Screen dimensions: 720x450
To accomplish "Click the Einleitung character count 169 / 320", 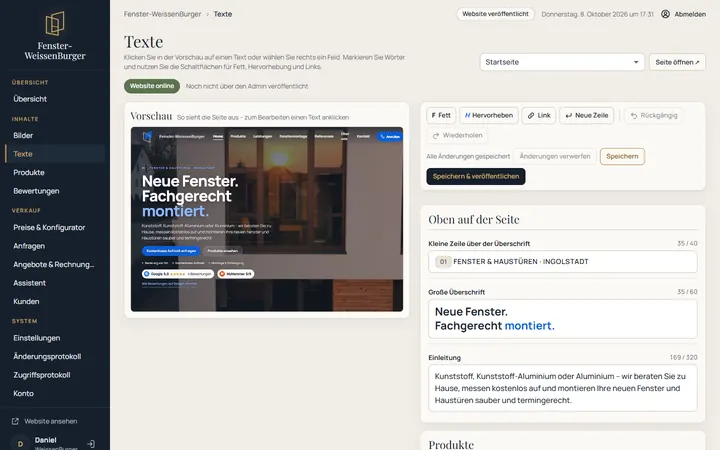I will click(x=683, y=357).
